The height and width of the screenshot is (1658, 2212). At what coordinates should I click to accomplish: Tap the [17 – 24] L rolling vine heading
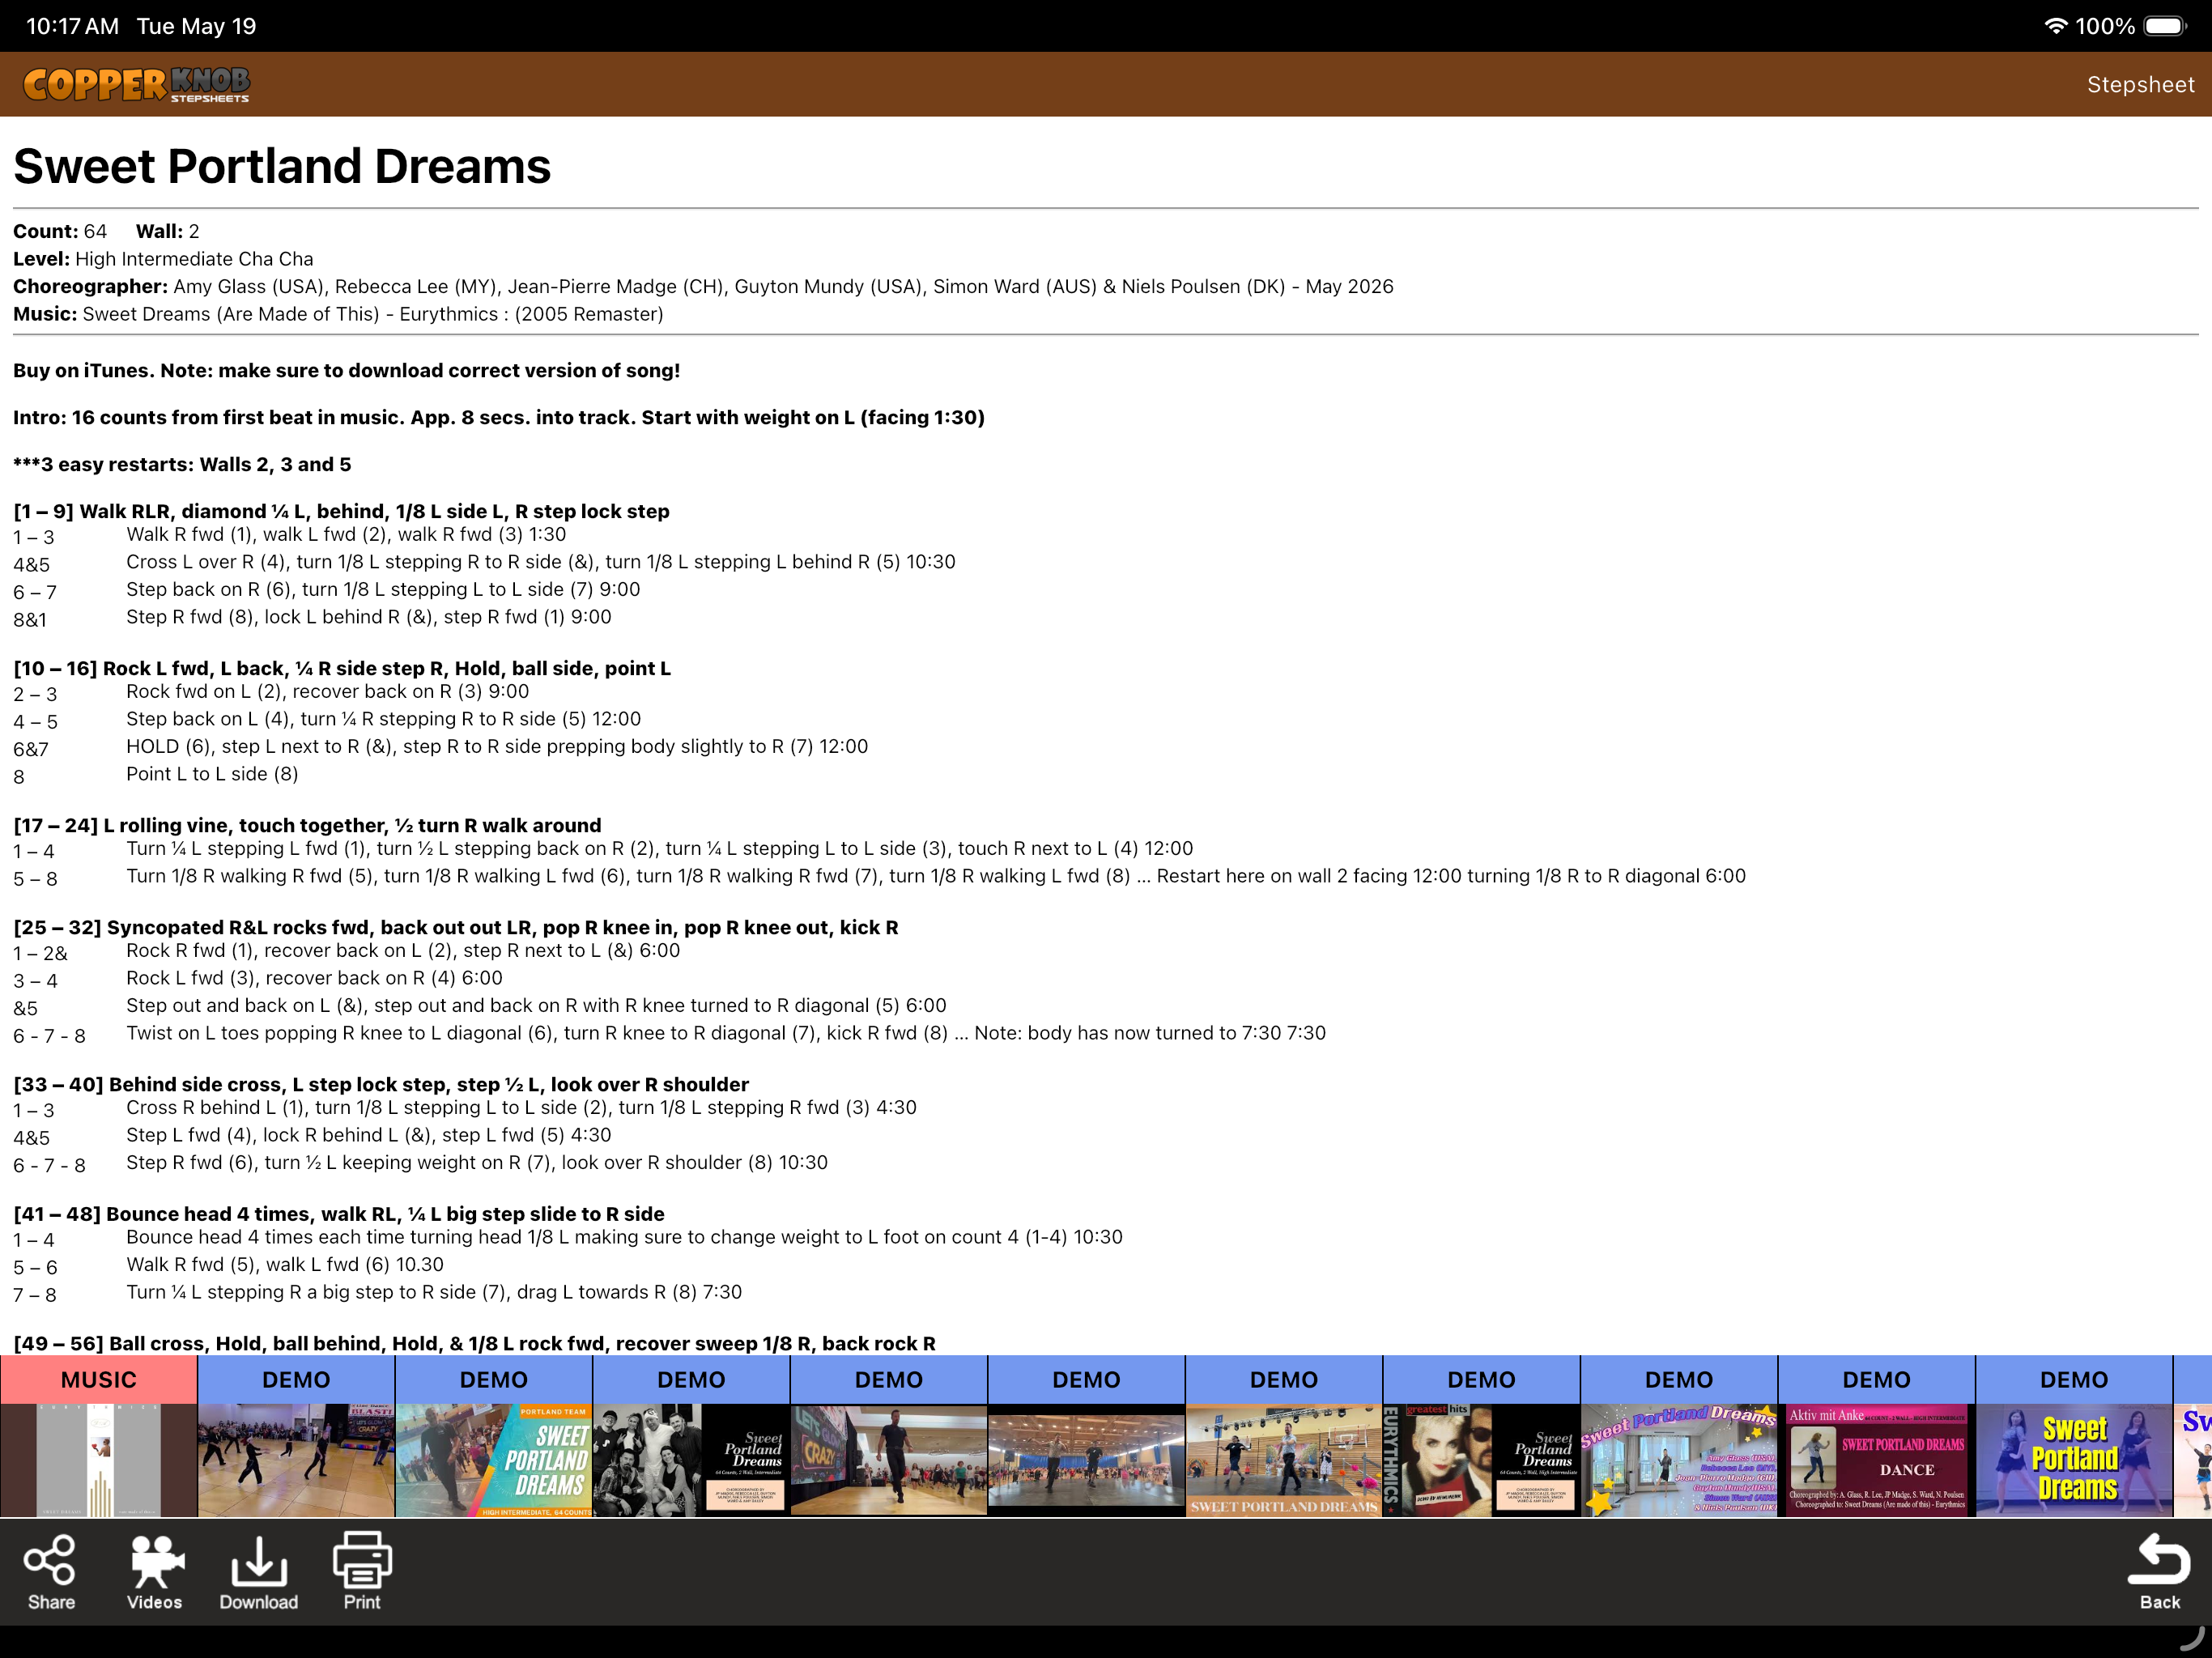tap(307, 825)
